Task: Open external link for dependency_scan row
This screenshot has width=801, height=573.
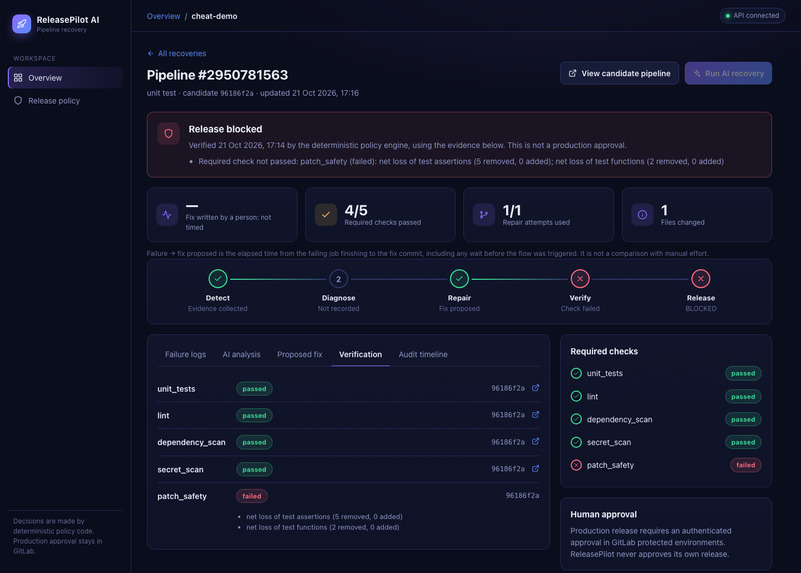Action: 535,442
